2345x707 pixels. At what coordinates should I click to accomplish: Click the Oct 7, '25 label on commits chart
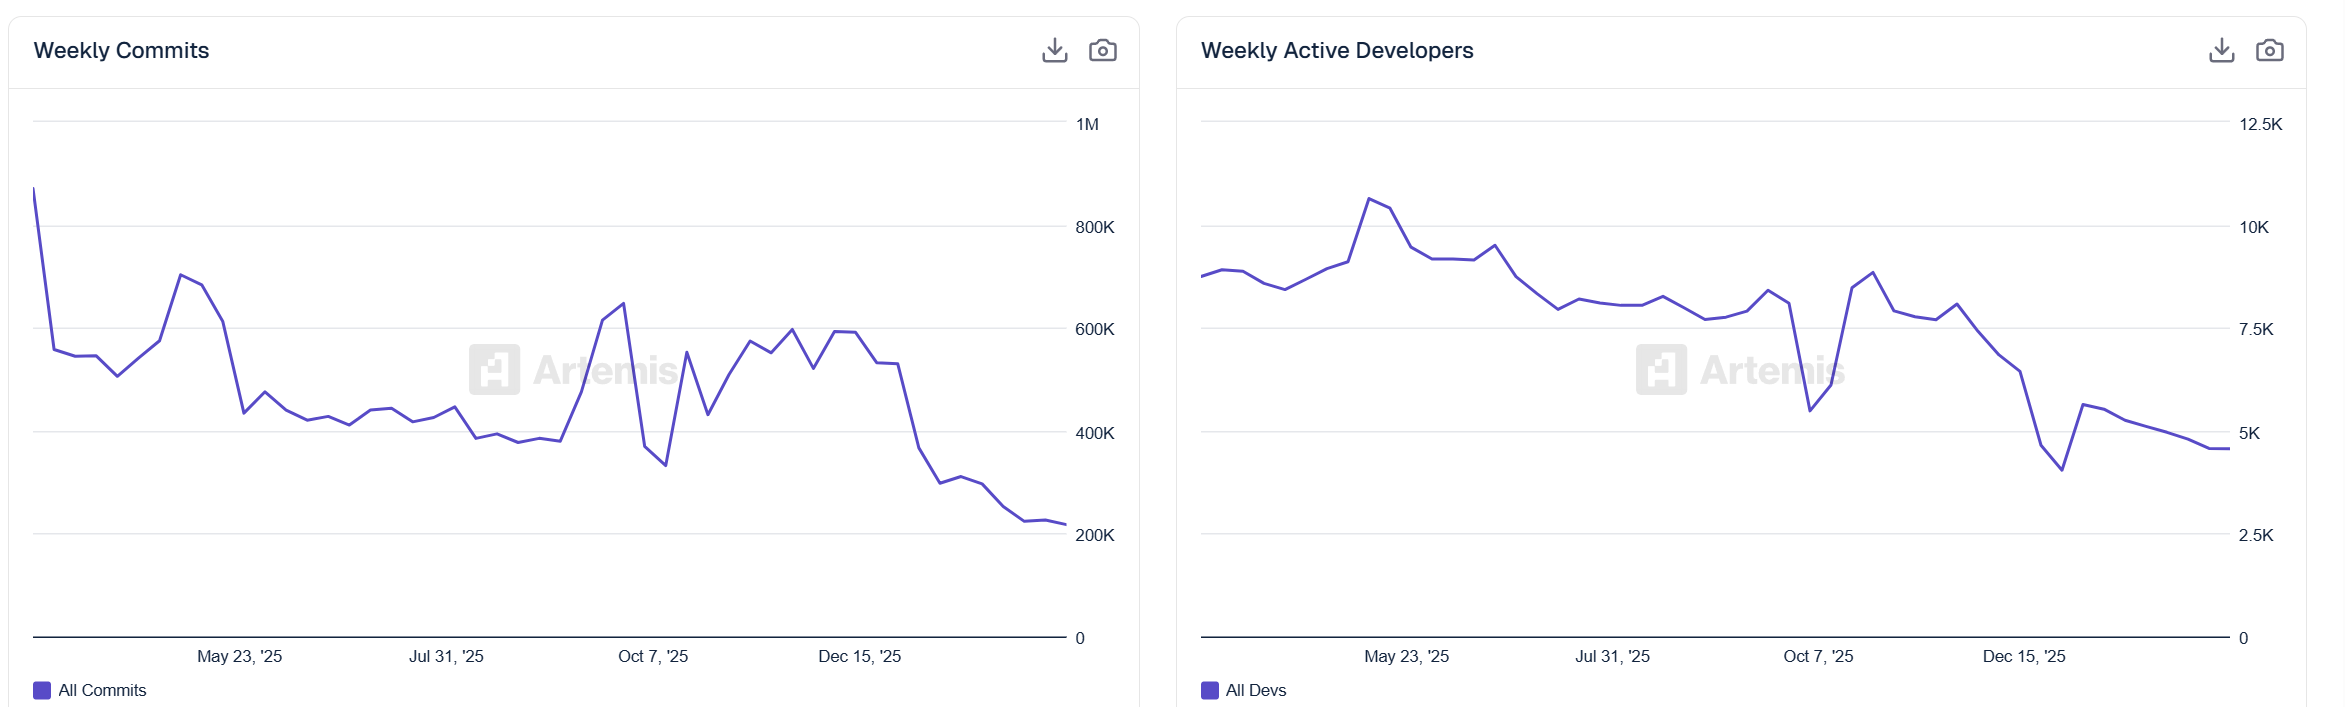click(653, 656)
